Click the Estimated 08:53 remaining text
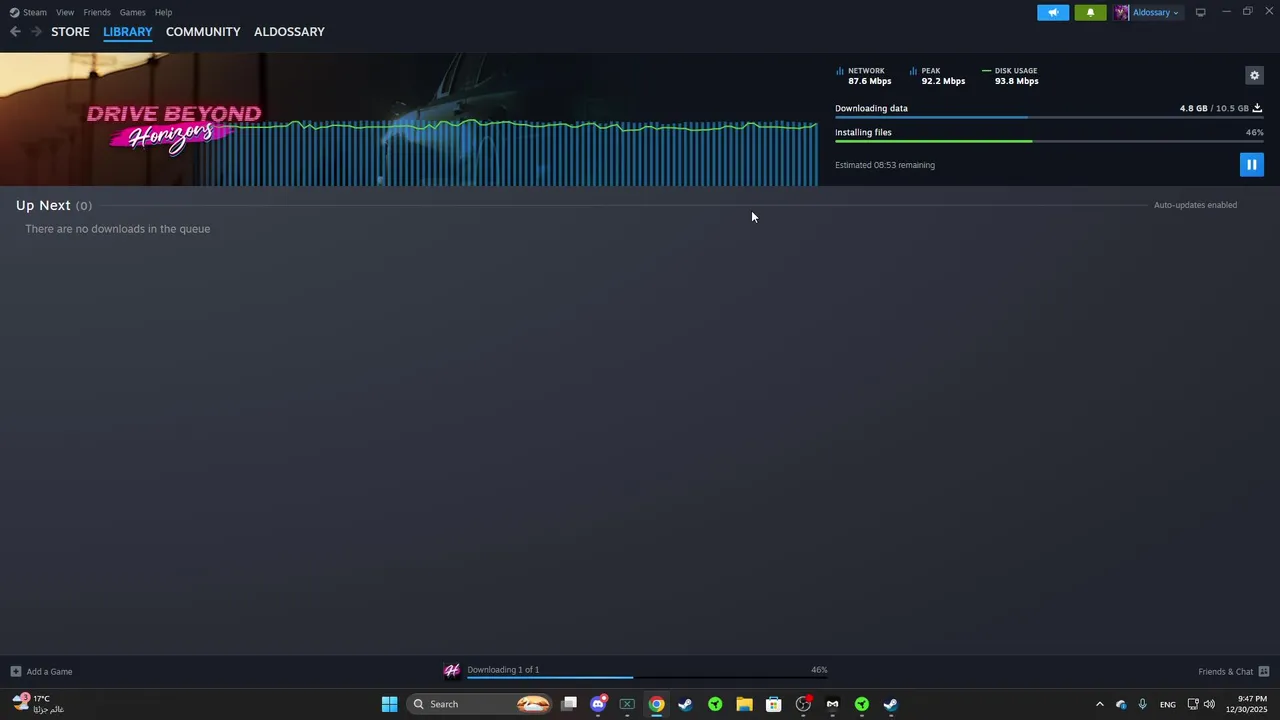The height and width of the screenshot is (720, 1280). (x=885, y=165)
